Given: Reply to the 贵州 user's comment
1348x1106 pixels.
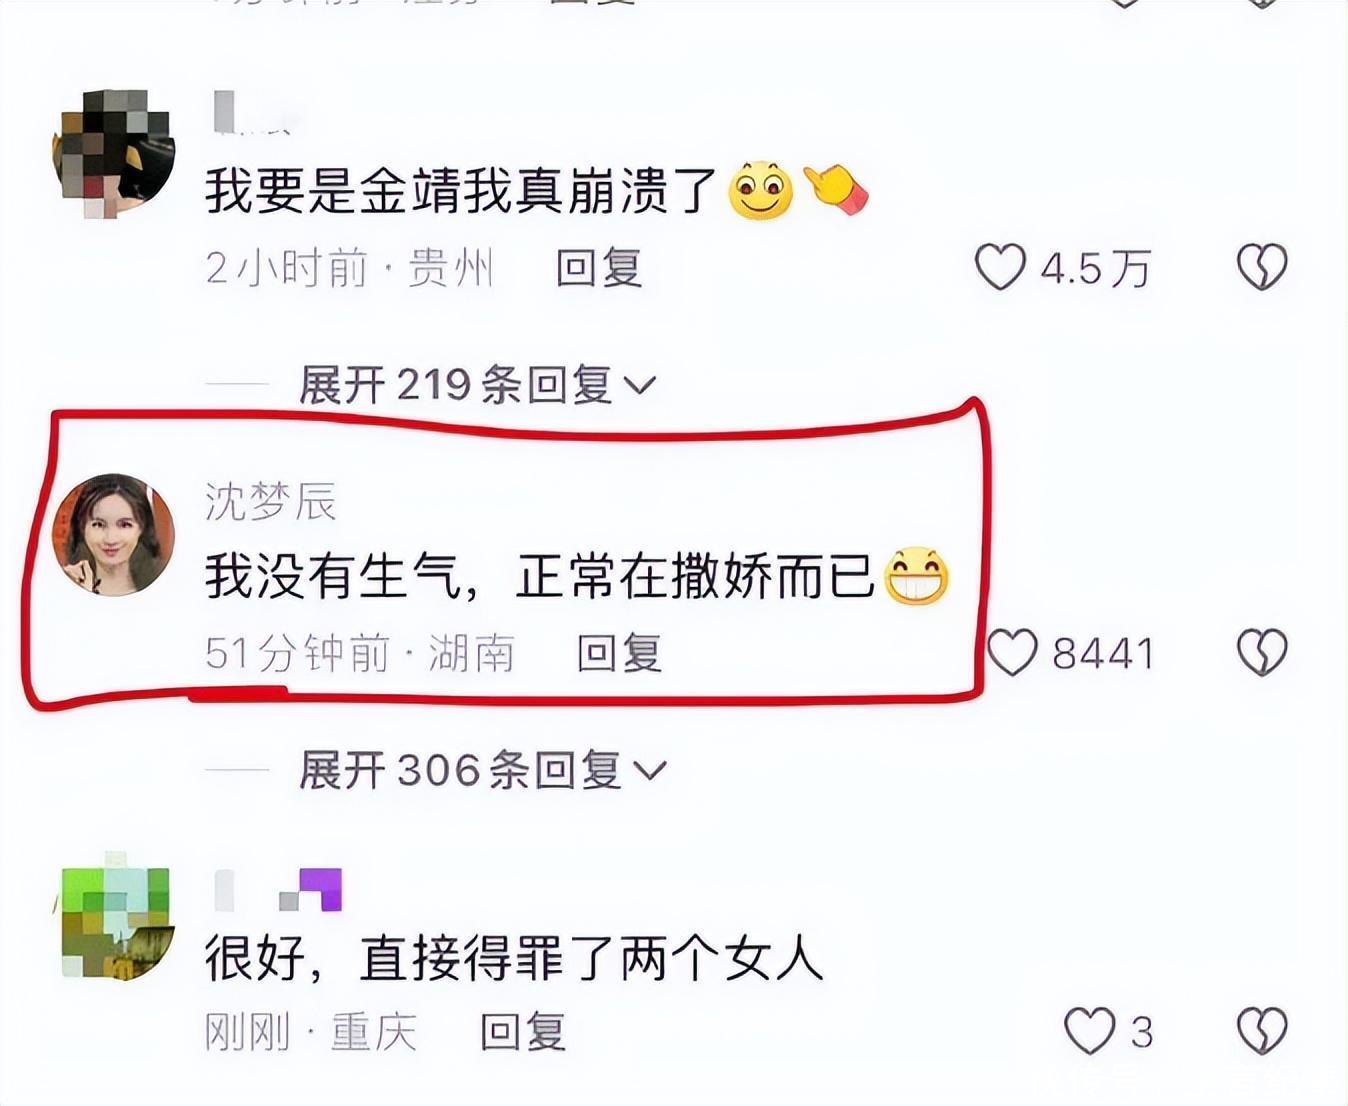Looking at the screenshot, I should (x=599, y=268).
